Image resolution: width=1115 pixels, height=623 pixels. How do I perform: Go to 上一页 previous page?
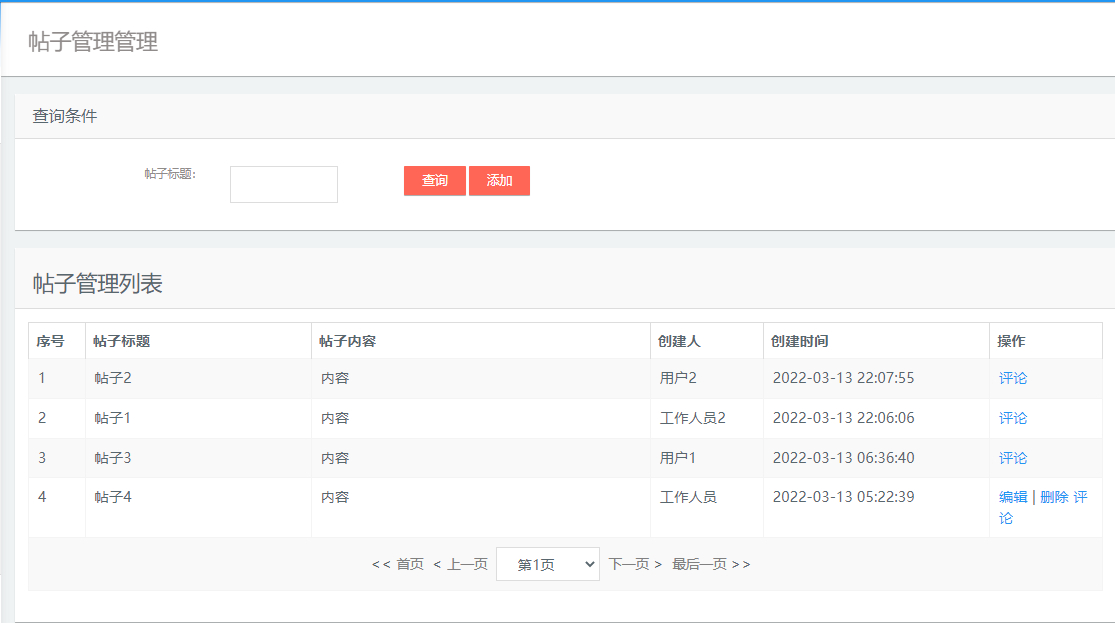(x=462, y=564)
